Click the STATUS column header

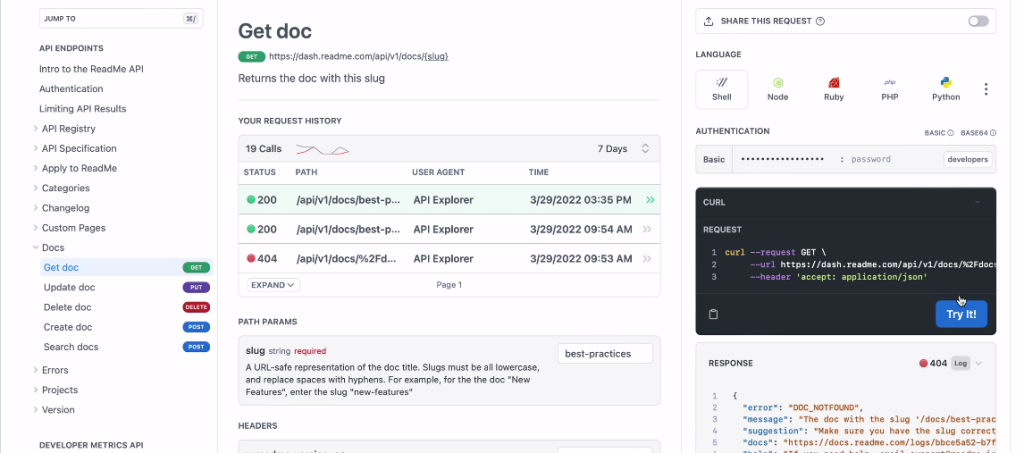tap(260, 172)
